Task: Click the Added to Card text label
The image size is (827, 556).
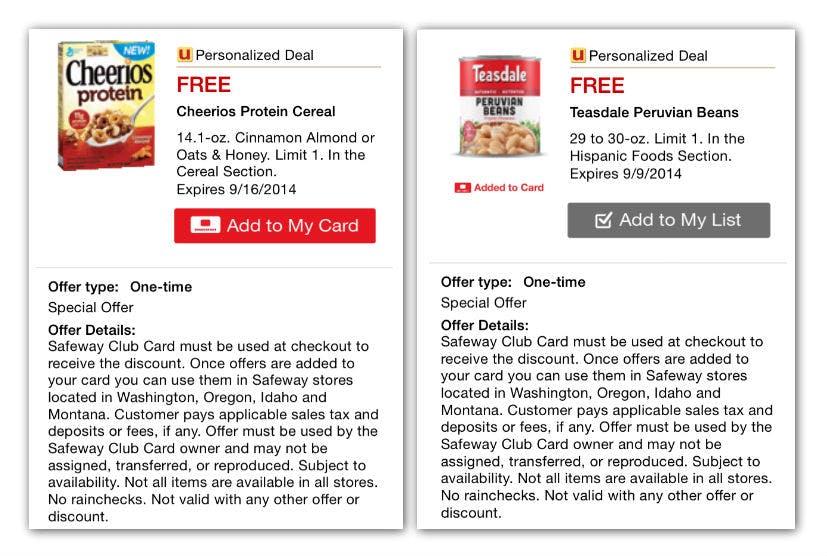Action: pyautogui.click(x=509, y=188)
